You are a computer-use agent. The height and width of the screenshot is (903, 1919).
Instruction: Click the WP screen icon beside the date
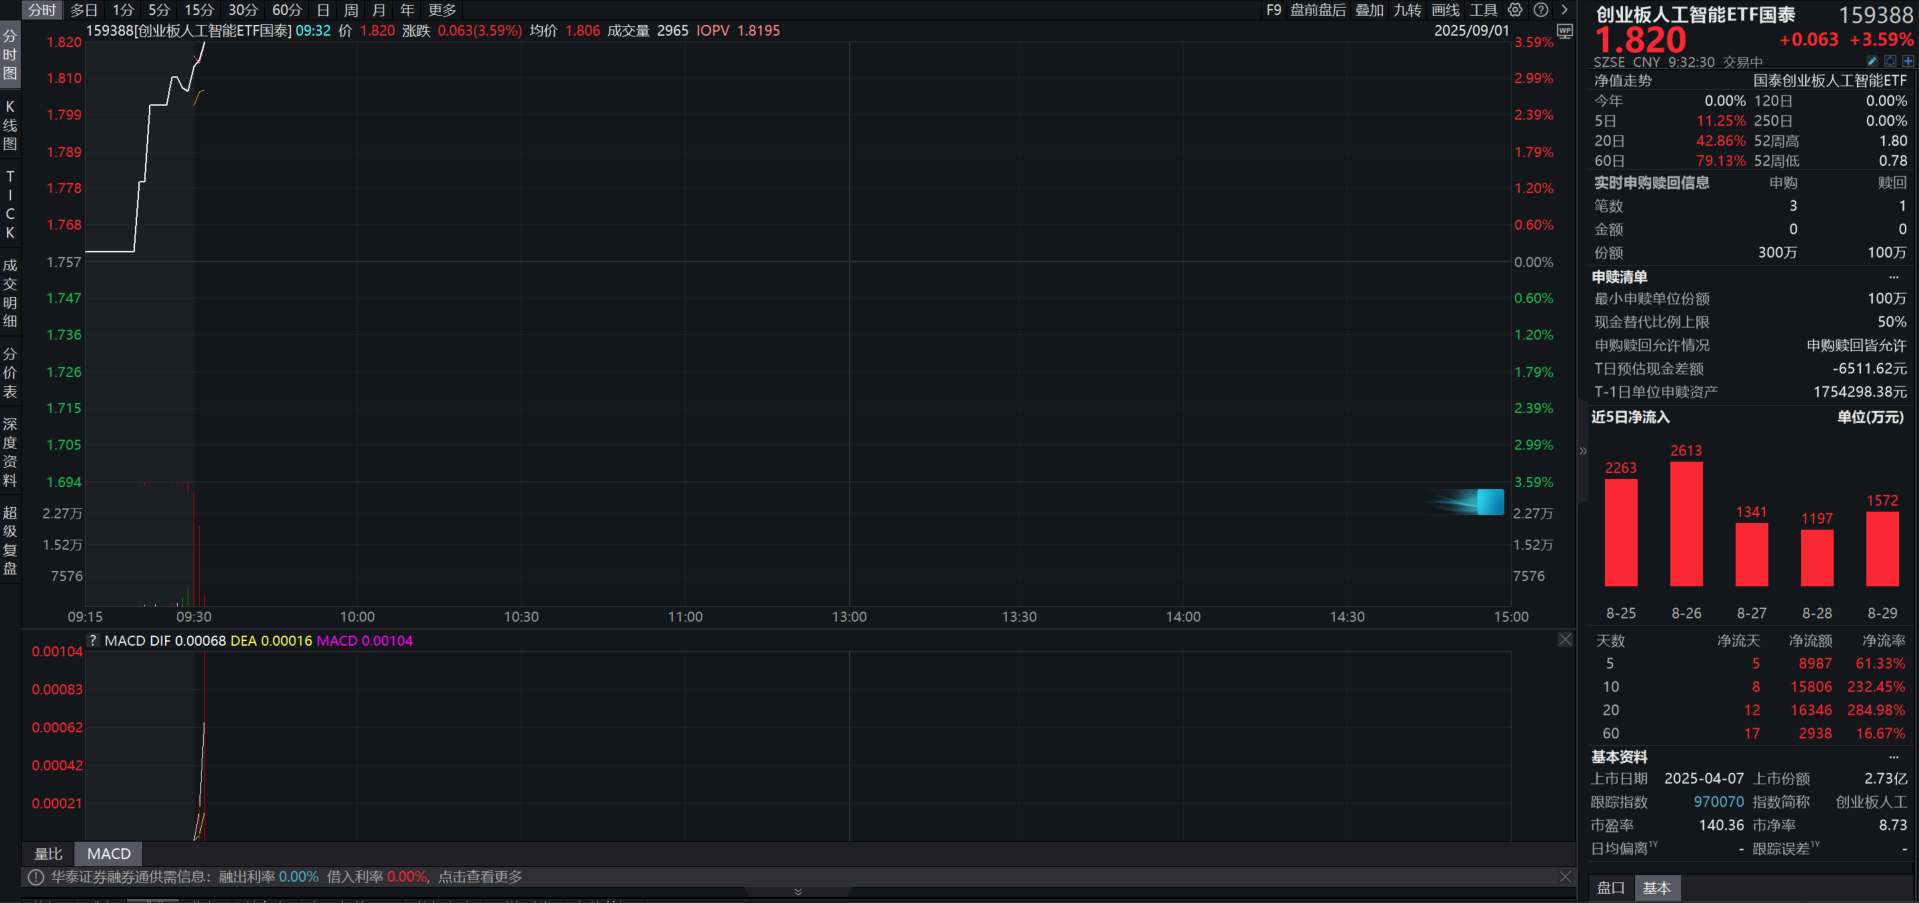click(1565, 31)
